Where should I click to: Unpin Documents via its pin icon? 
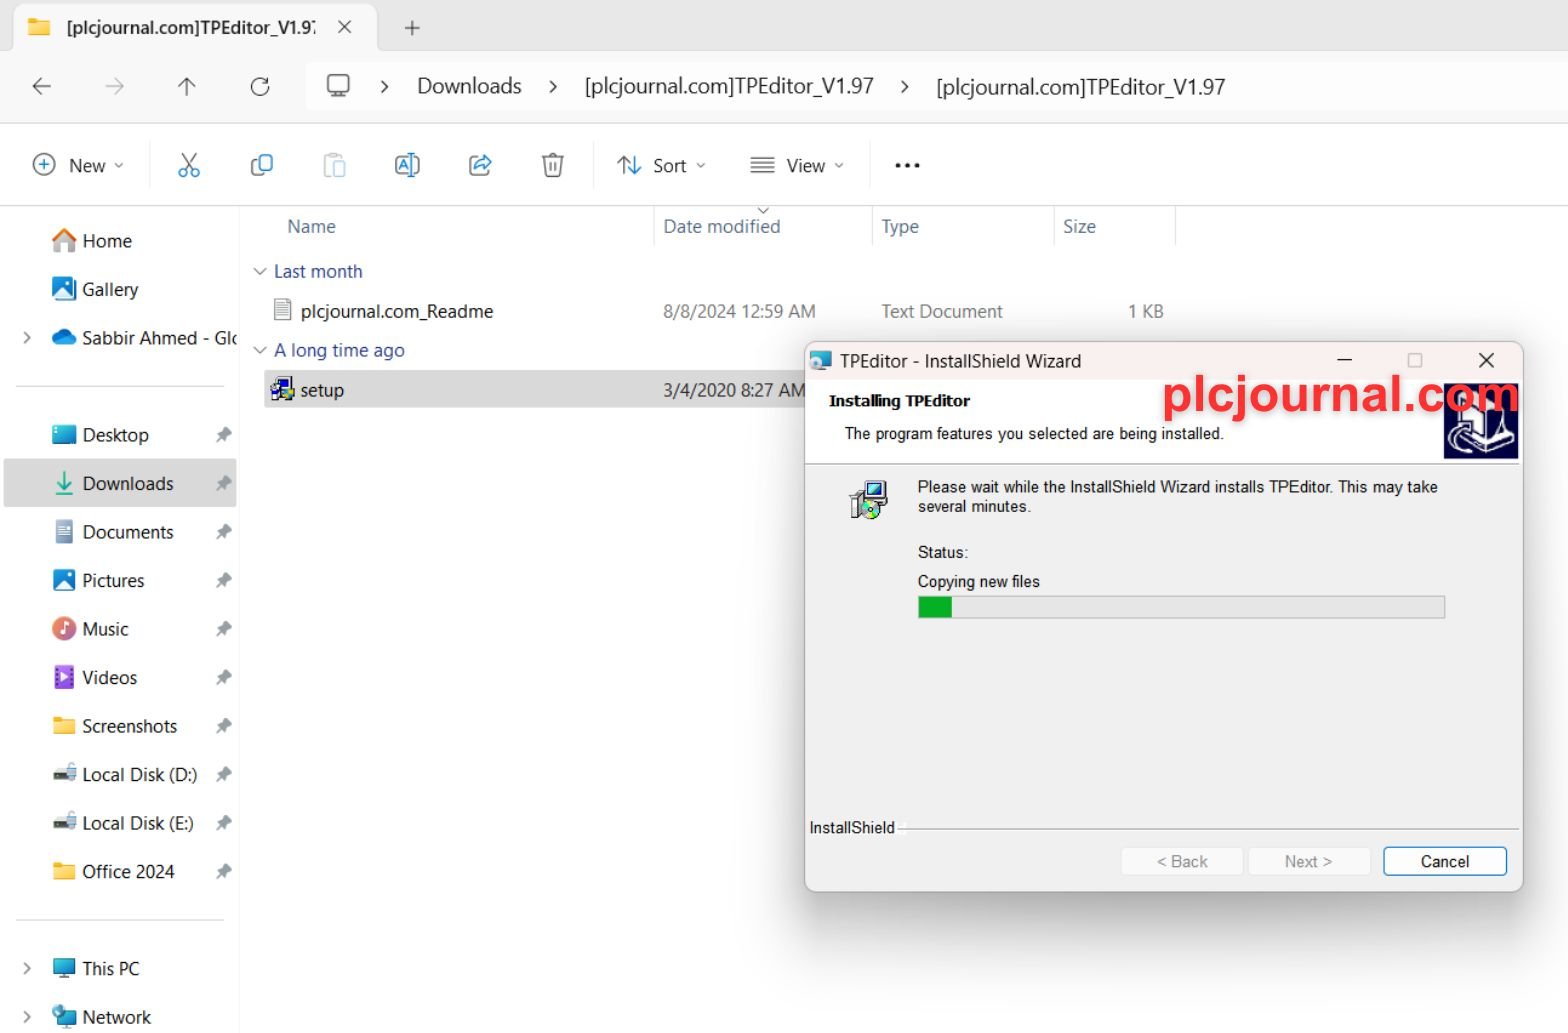(223, 532)
